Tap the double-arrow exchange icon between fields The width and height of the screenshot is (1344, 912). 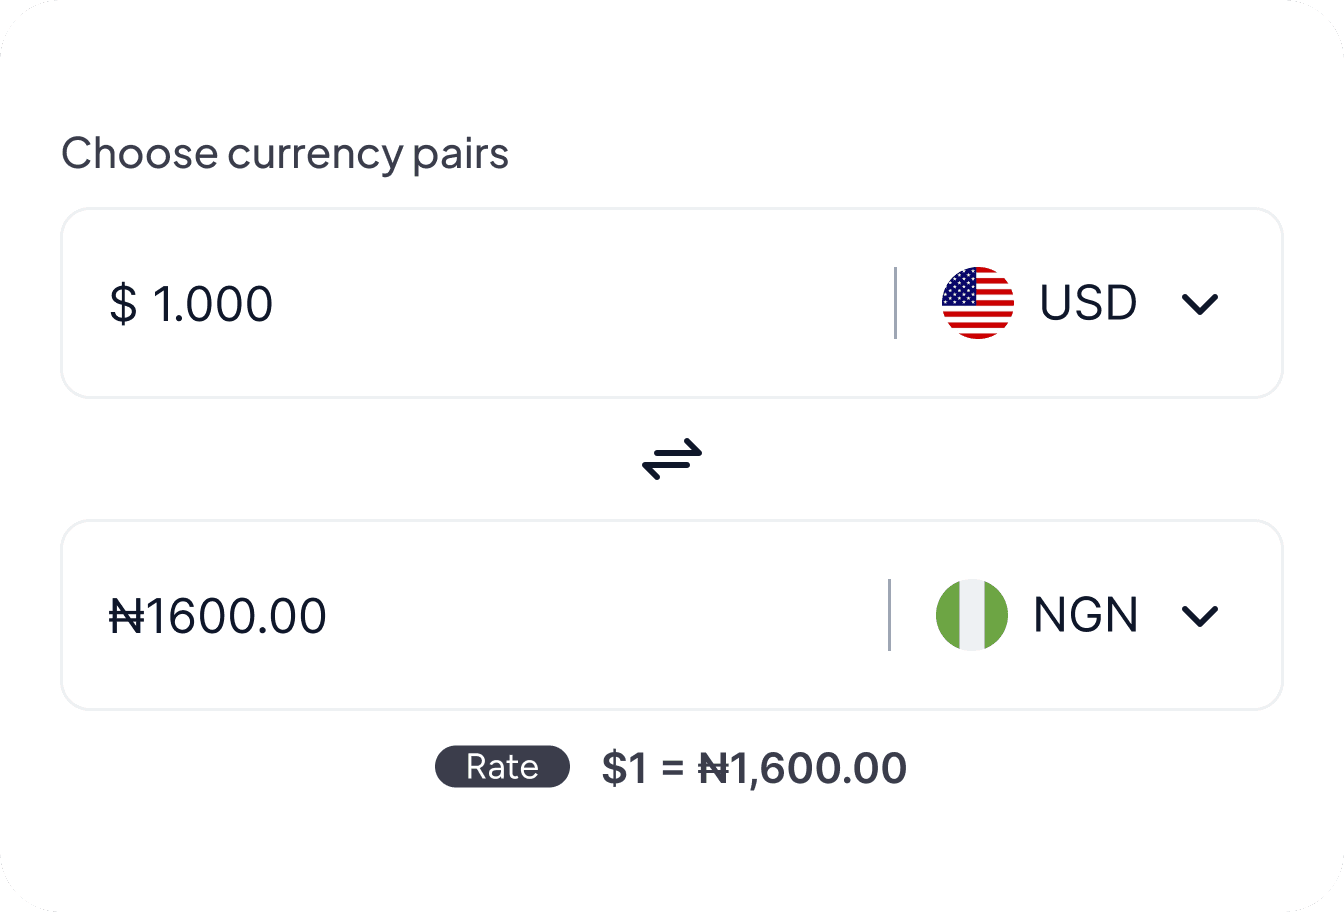[x=671, y=459]
